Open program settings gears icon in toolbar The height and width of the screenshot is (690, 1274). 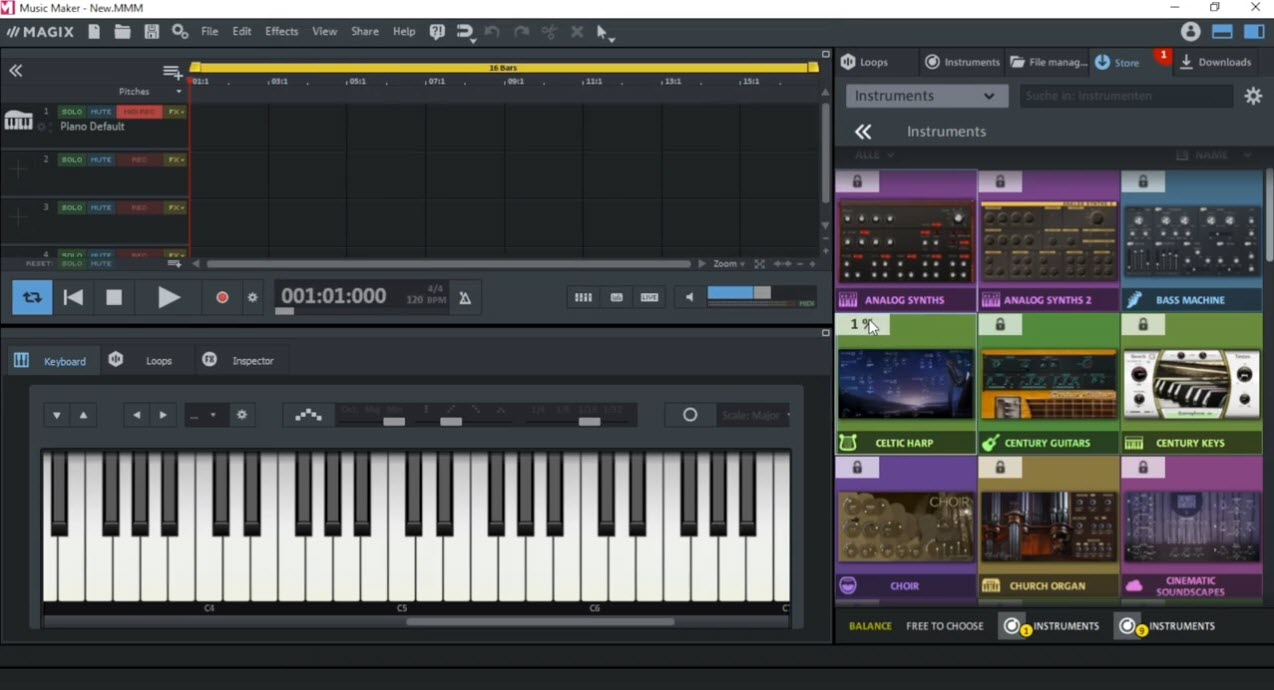180,32
